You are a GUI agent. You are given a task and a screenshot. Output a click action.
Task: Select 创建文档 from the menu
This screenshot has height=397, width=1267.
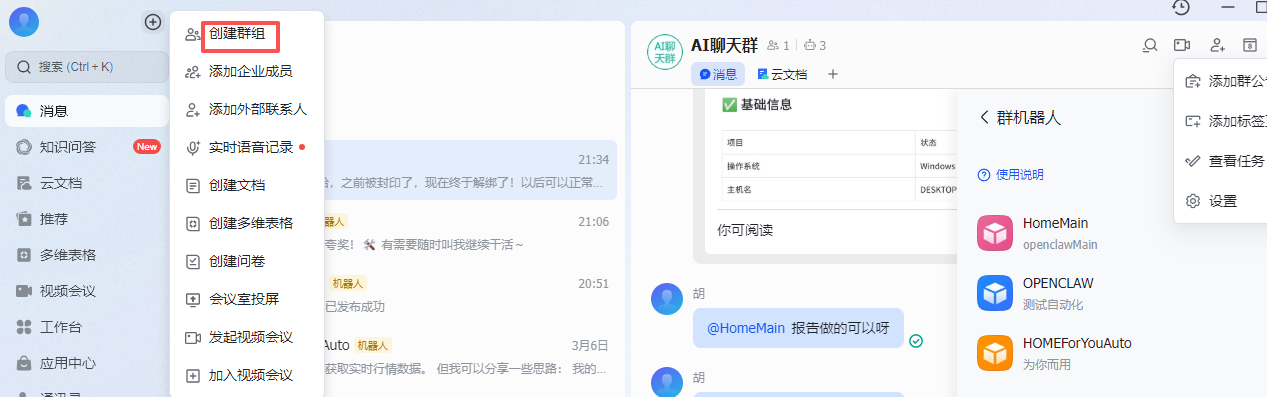coord(247,185)
